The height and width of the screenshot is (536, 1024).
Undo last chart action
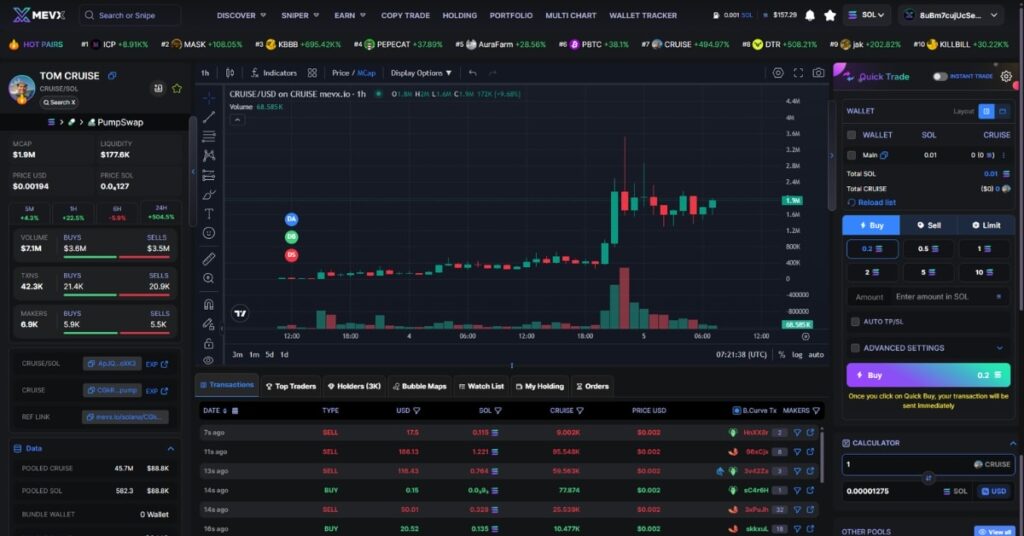coord(472,73)
